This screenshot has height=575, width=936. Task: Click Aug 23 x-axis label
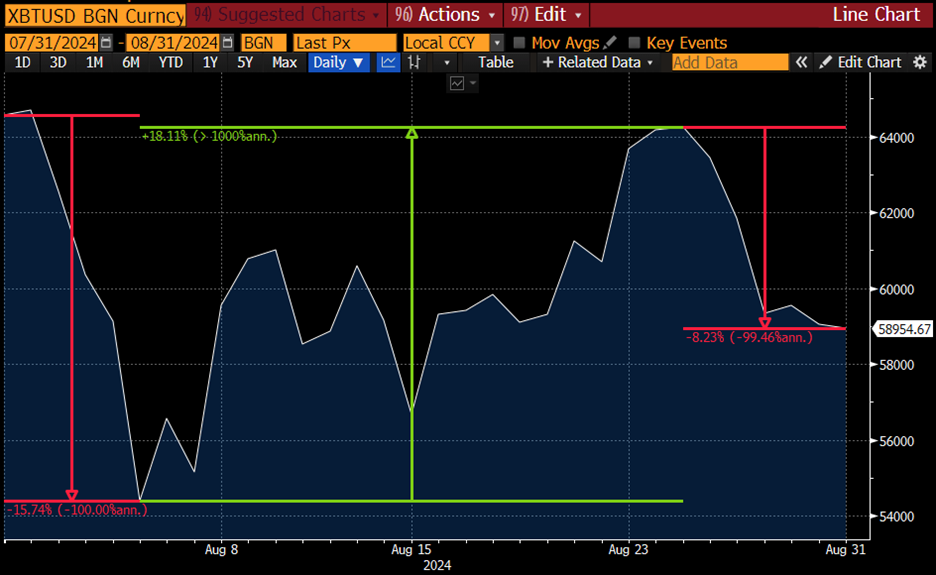628,550
